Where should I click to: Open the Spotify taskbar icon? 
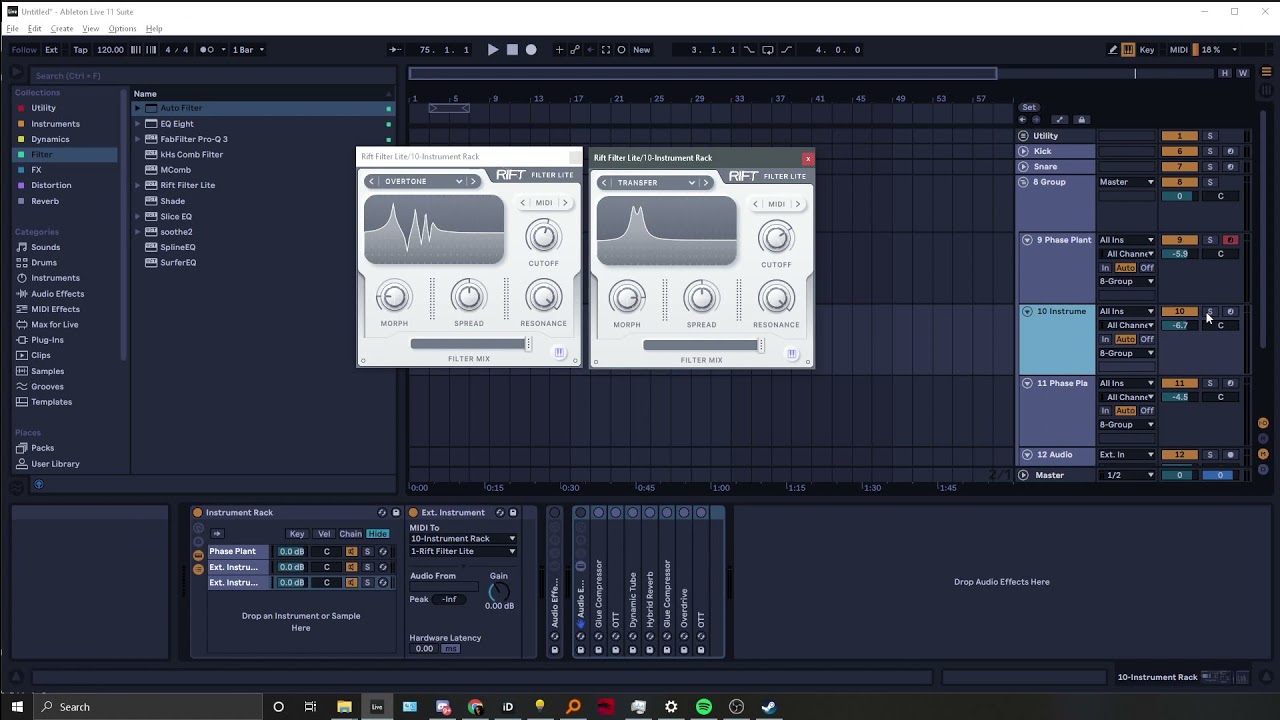click(x=704, y=707)
